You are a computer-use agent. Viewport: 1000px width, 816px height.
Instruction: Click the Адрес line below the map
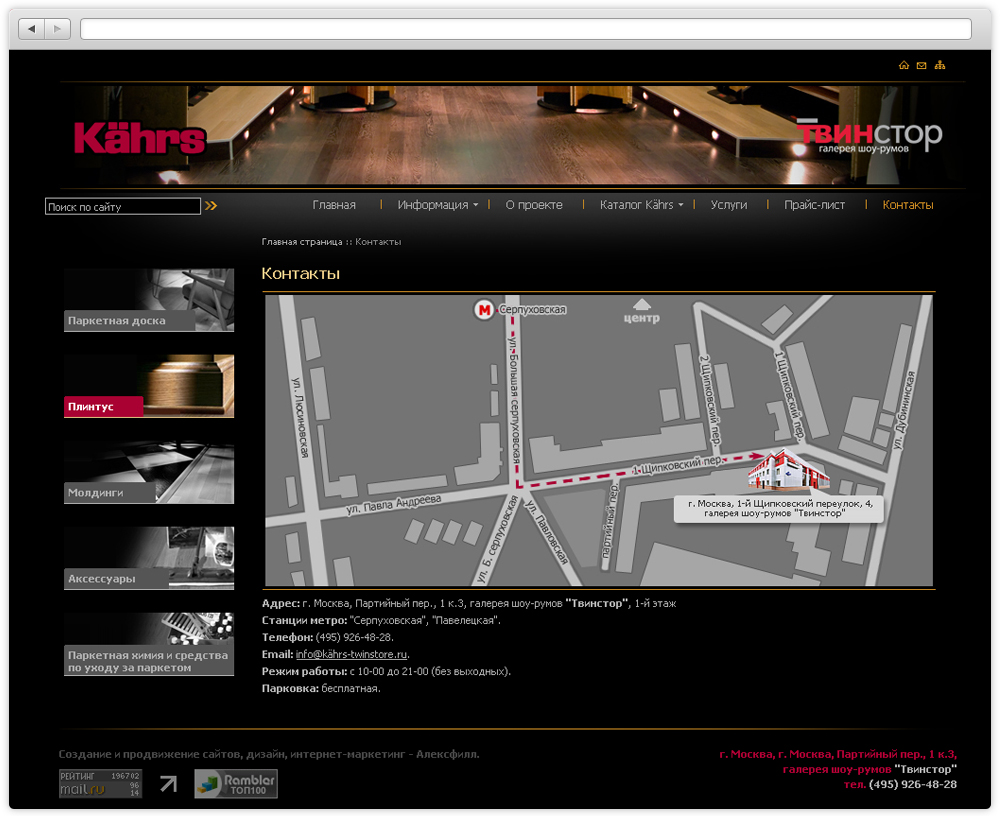(x=469, y=603)
